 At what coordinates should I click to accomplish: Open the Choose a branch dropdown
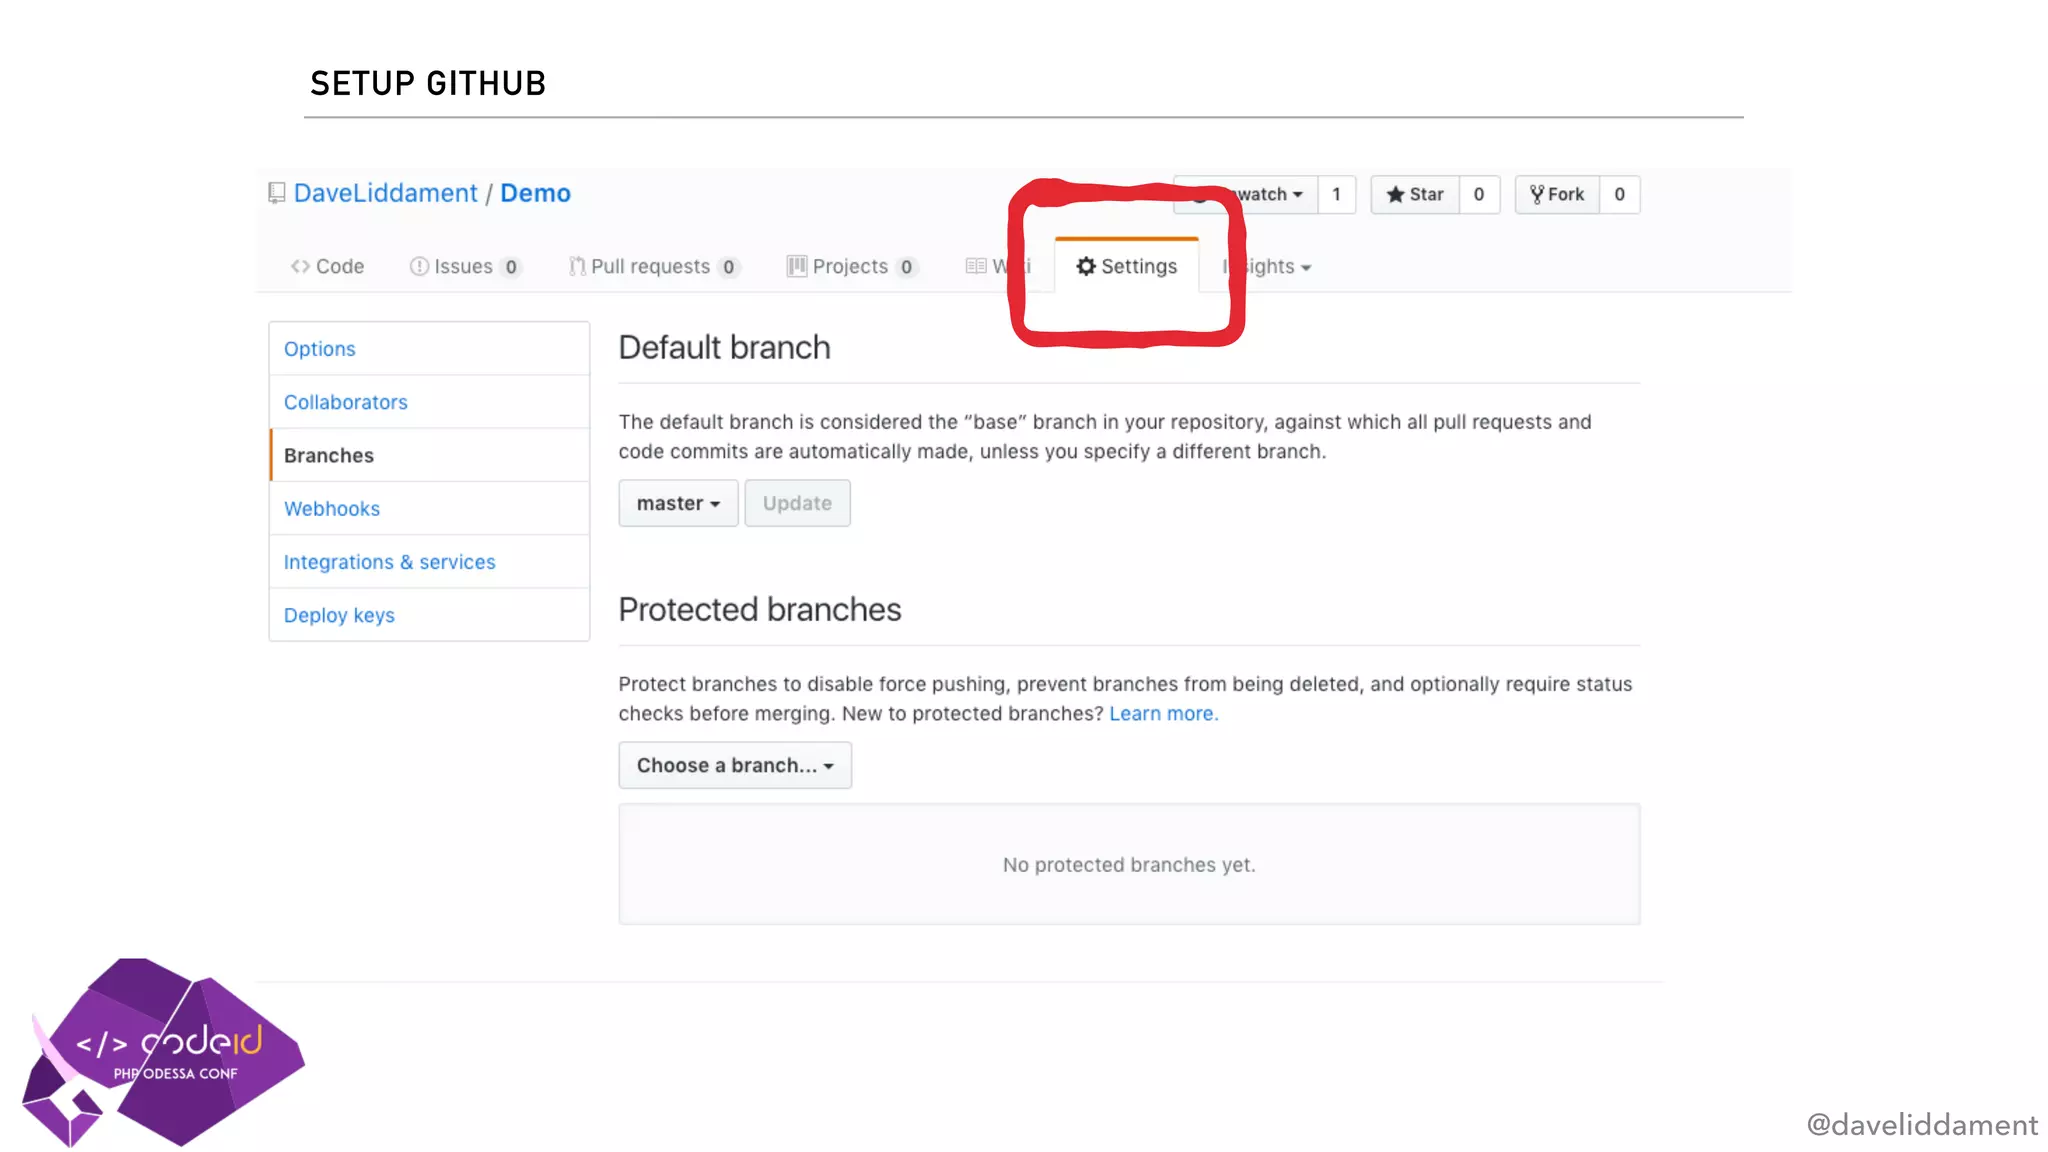735,765
